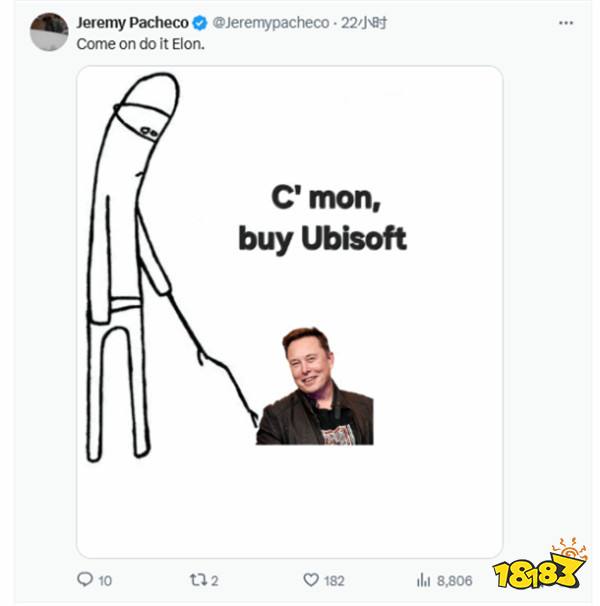Open the view analytics bar chart icon
Screen dimensions: 600x606
(x=423, y=580)
